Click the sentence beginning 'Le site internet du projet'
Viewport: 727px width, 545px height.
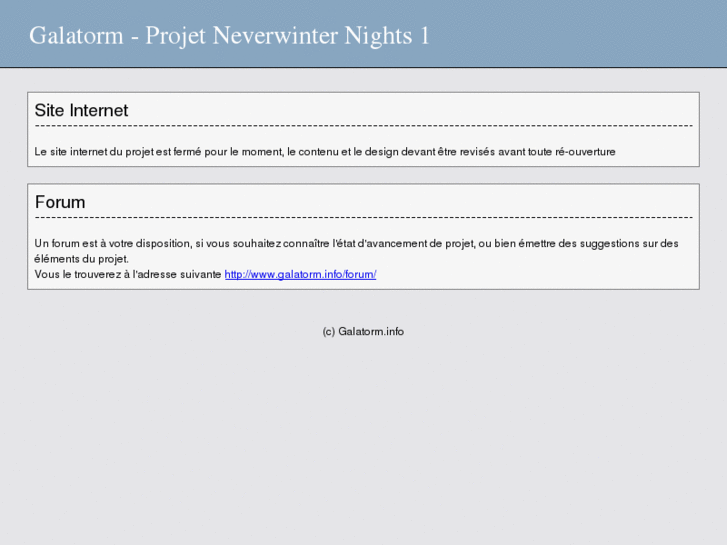coord(325,152)
